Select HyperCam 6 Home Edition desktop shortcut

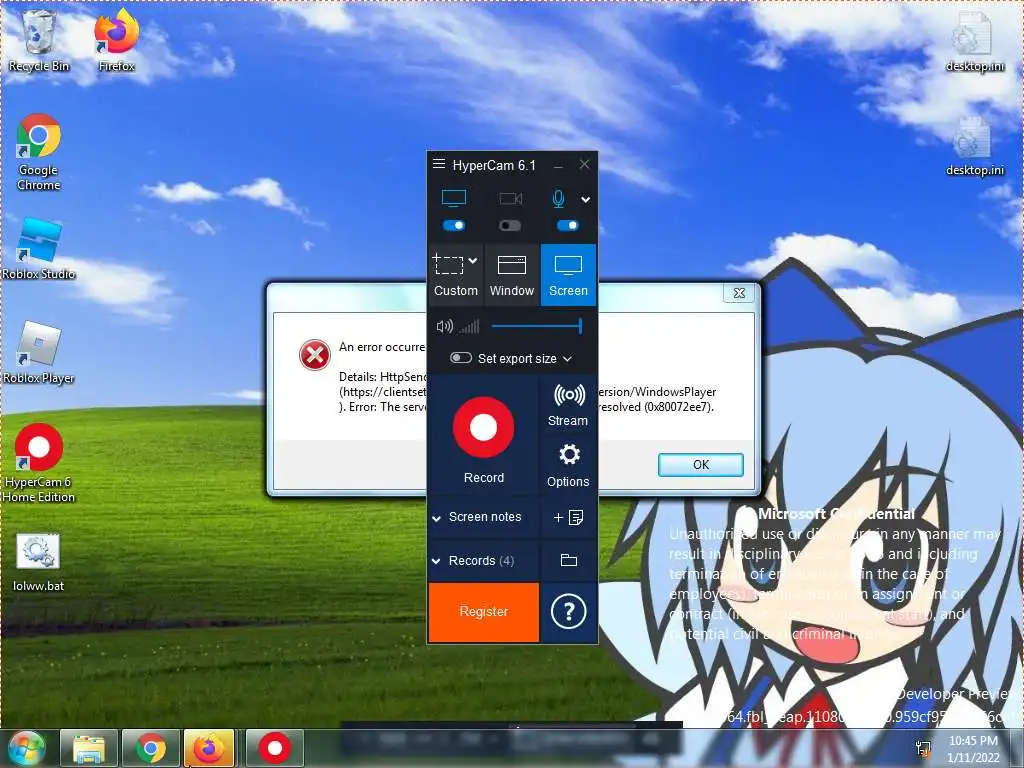[x=39, y=464]
